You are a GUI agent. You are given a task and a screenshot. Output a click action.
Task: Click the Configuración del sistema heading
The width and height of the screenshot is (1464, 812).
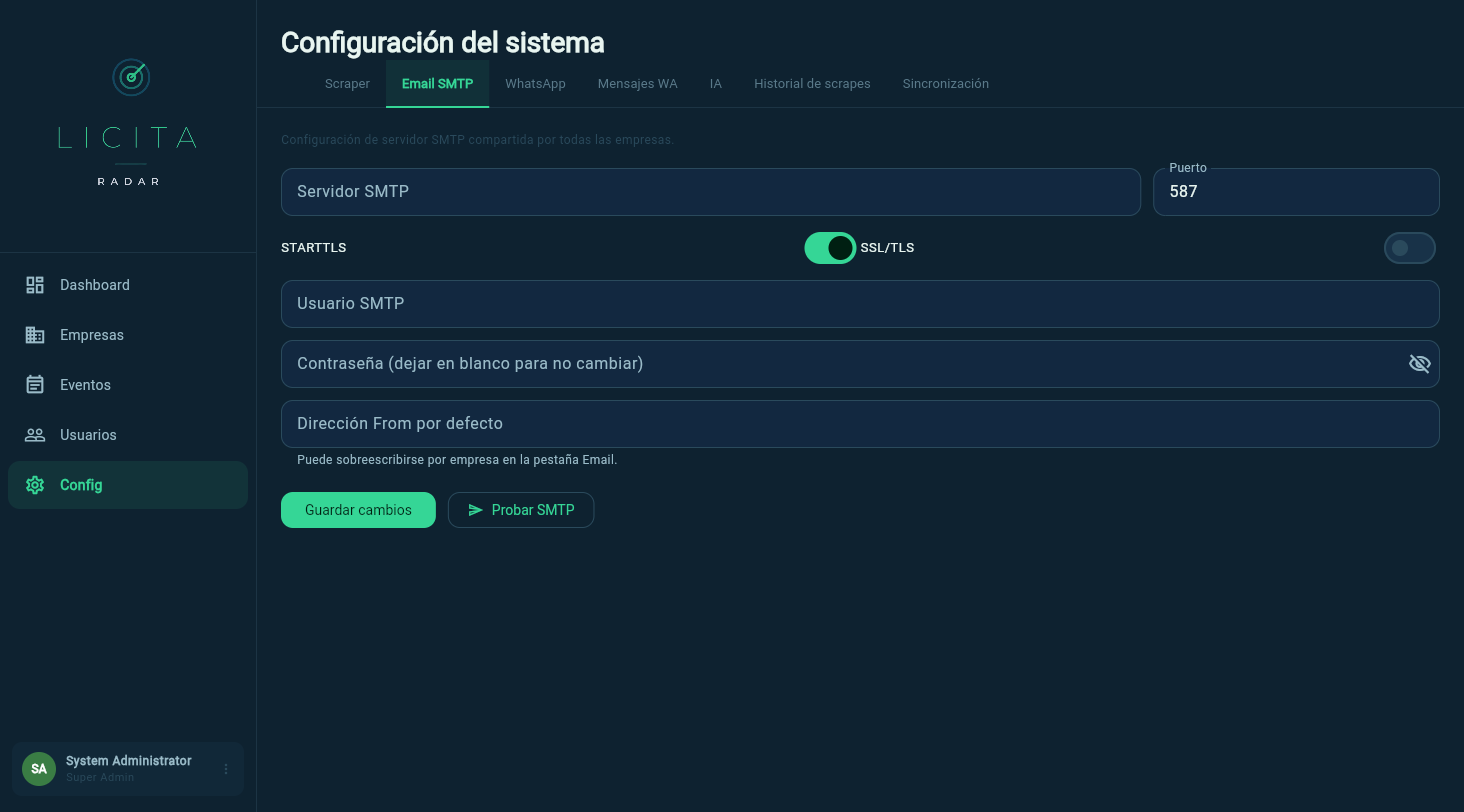(443, 43)
